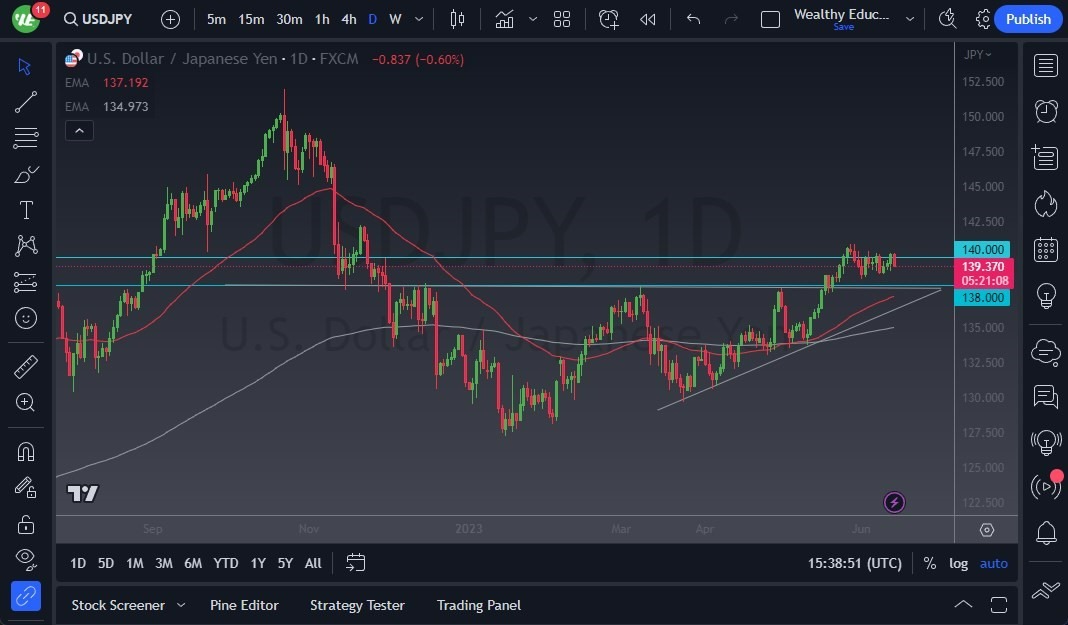The width and height of the screenshot is (1068, 625).
Task: Expand the timeframe interval dropdown
Action: [419, 18]
